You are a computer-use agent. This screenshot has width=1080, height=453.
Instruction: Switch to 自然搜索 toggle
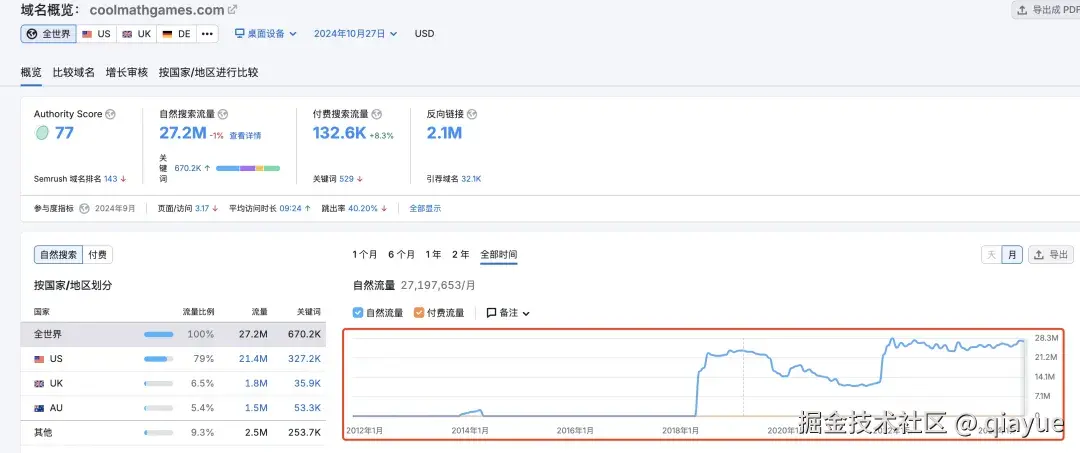[x=59, y=255]
